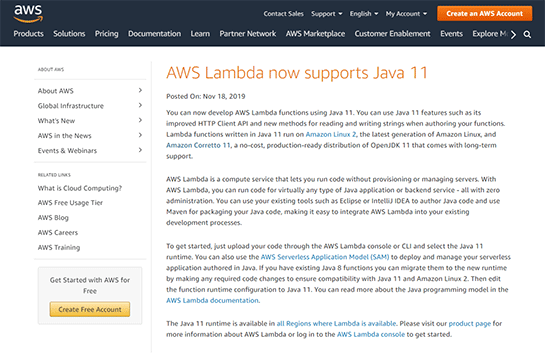
Task: Click the nav scroll-right arrow
Action: pyautogui.click(x=513, y=34)
